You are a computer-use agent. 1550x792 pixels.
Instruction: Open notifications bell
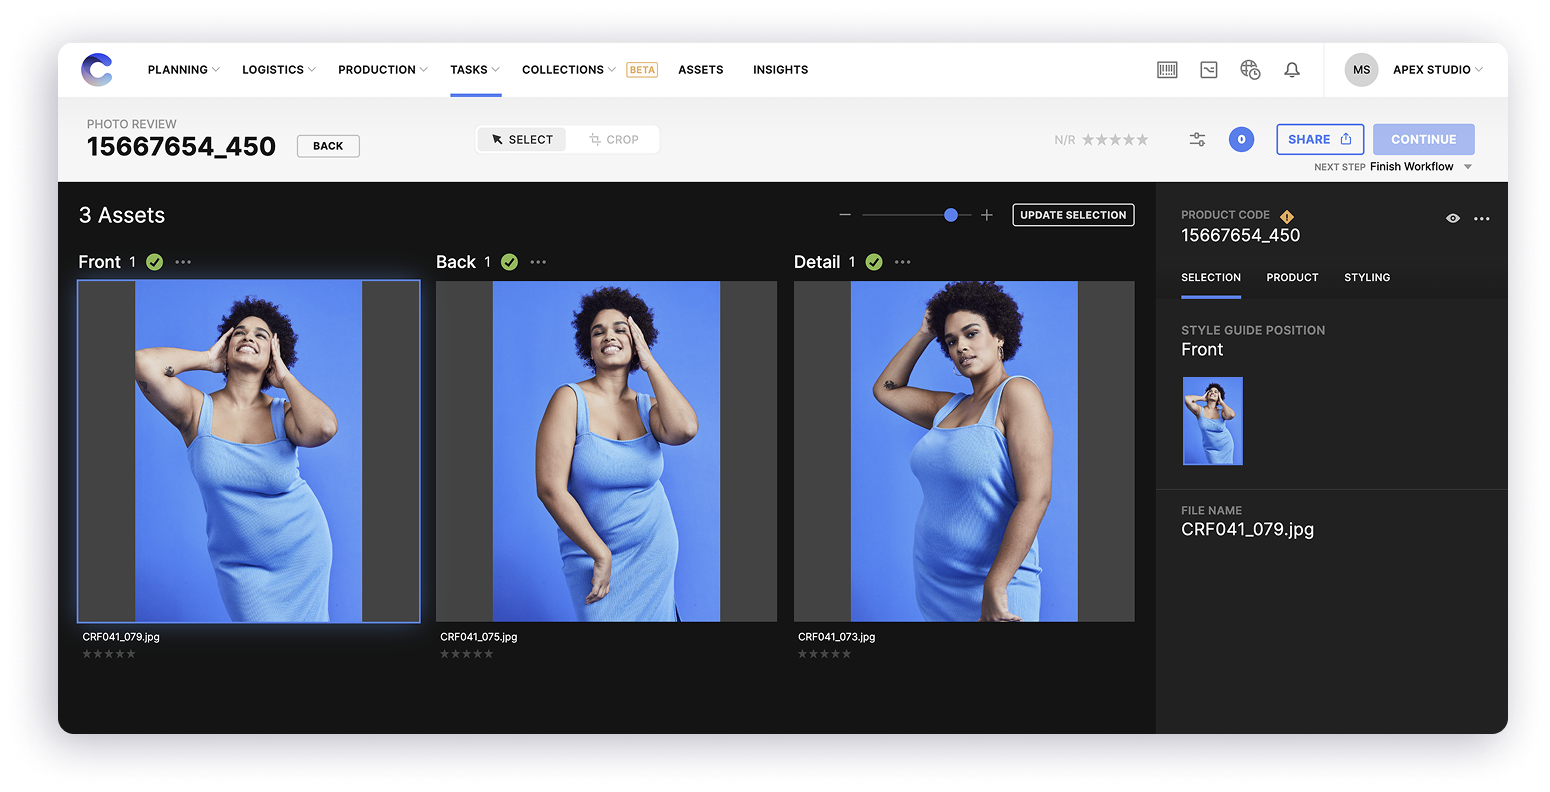[x=1292, y=70]
